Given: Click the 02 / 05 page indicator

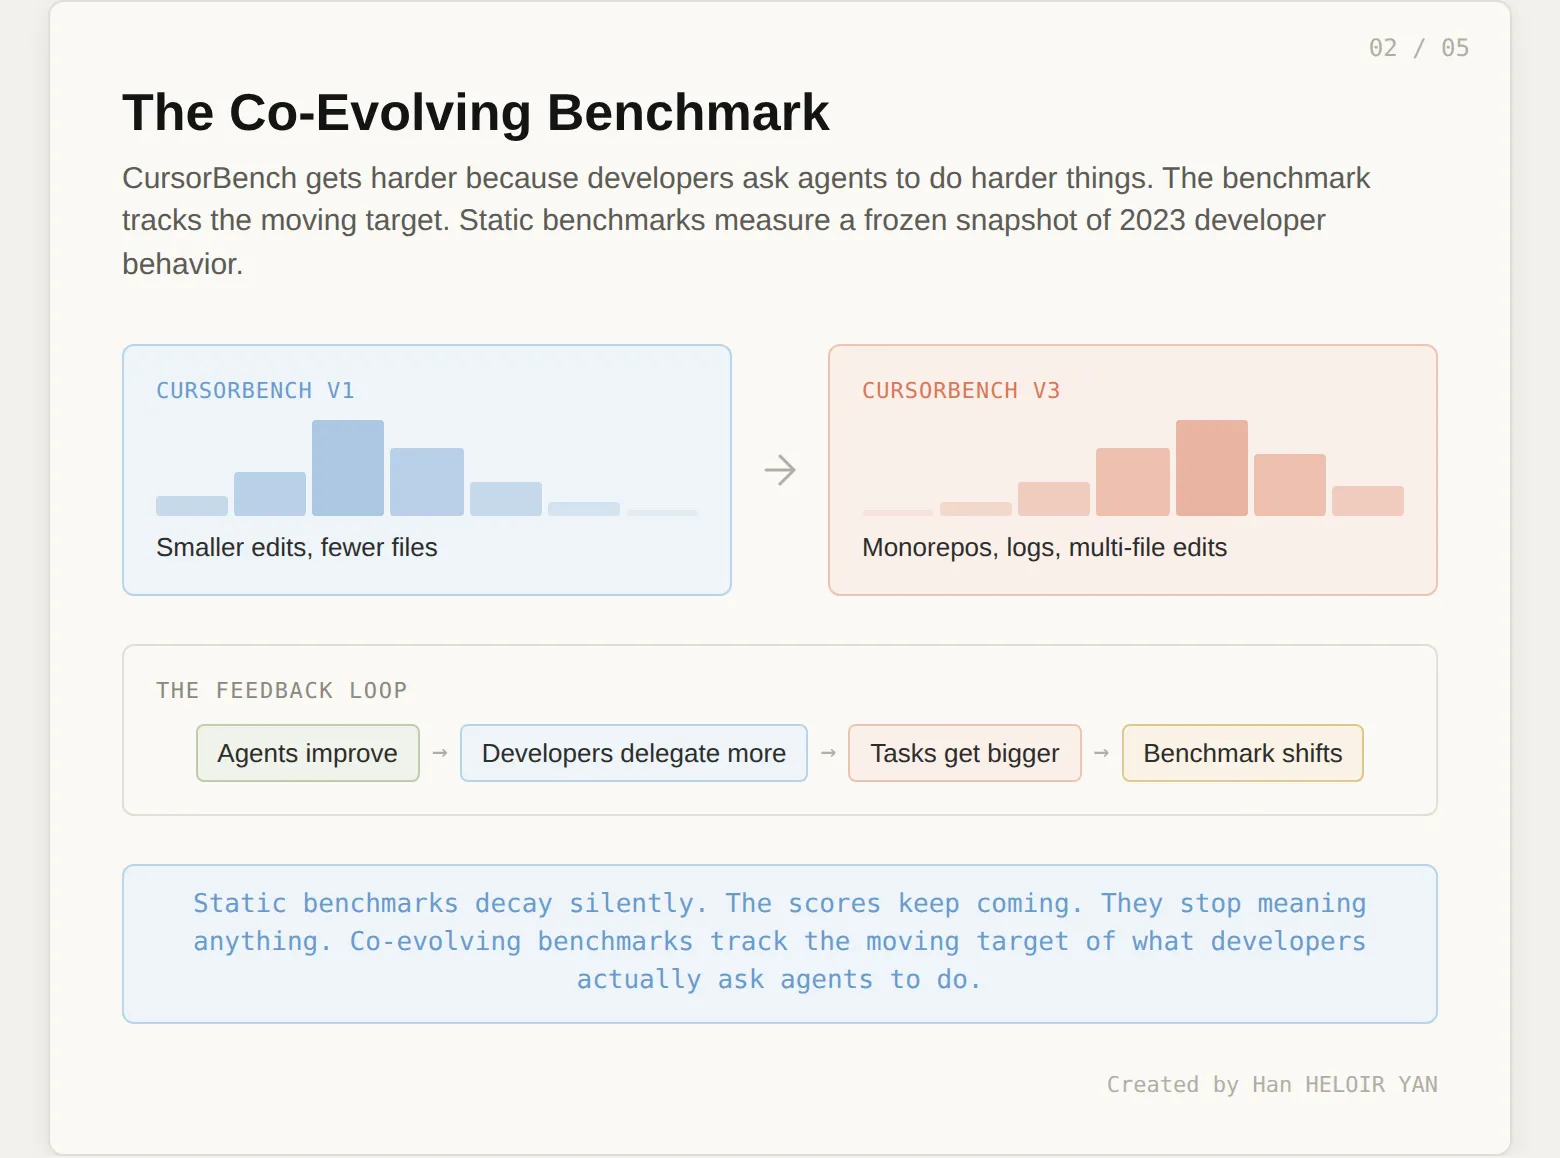Looking at the screenshot, I should point(1419,48).
